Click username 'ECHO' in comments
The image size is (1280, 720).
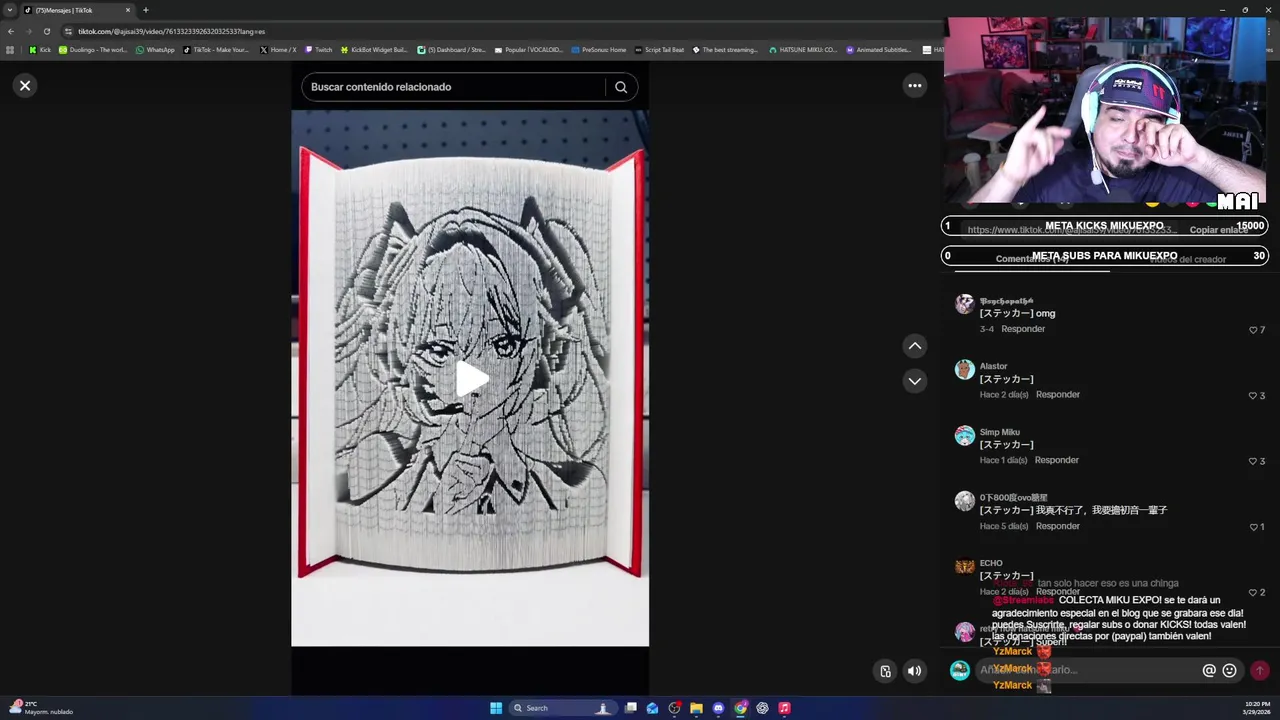click(x=991, y=563)
